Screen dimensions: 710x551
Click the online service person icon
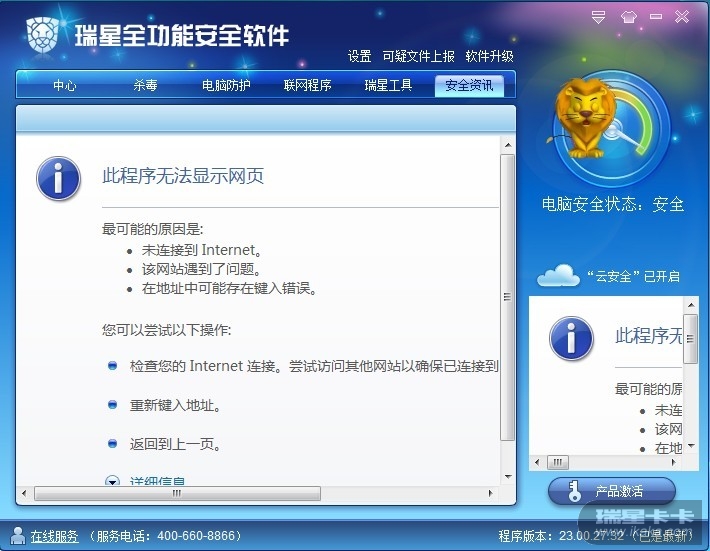pyautogui.click(x=18, y=536)
